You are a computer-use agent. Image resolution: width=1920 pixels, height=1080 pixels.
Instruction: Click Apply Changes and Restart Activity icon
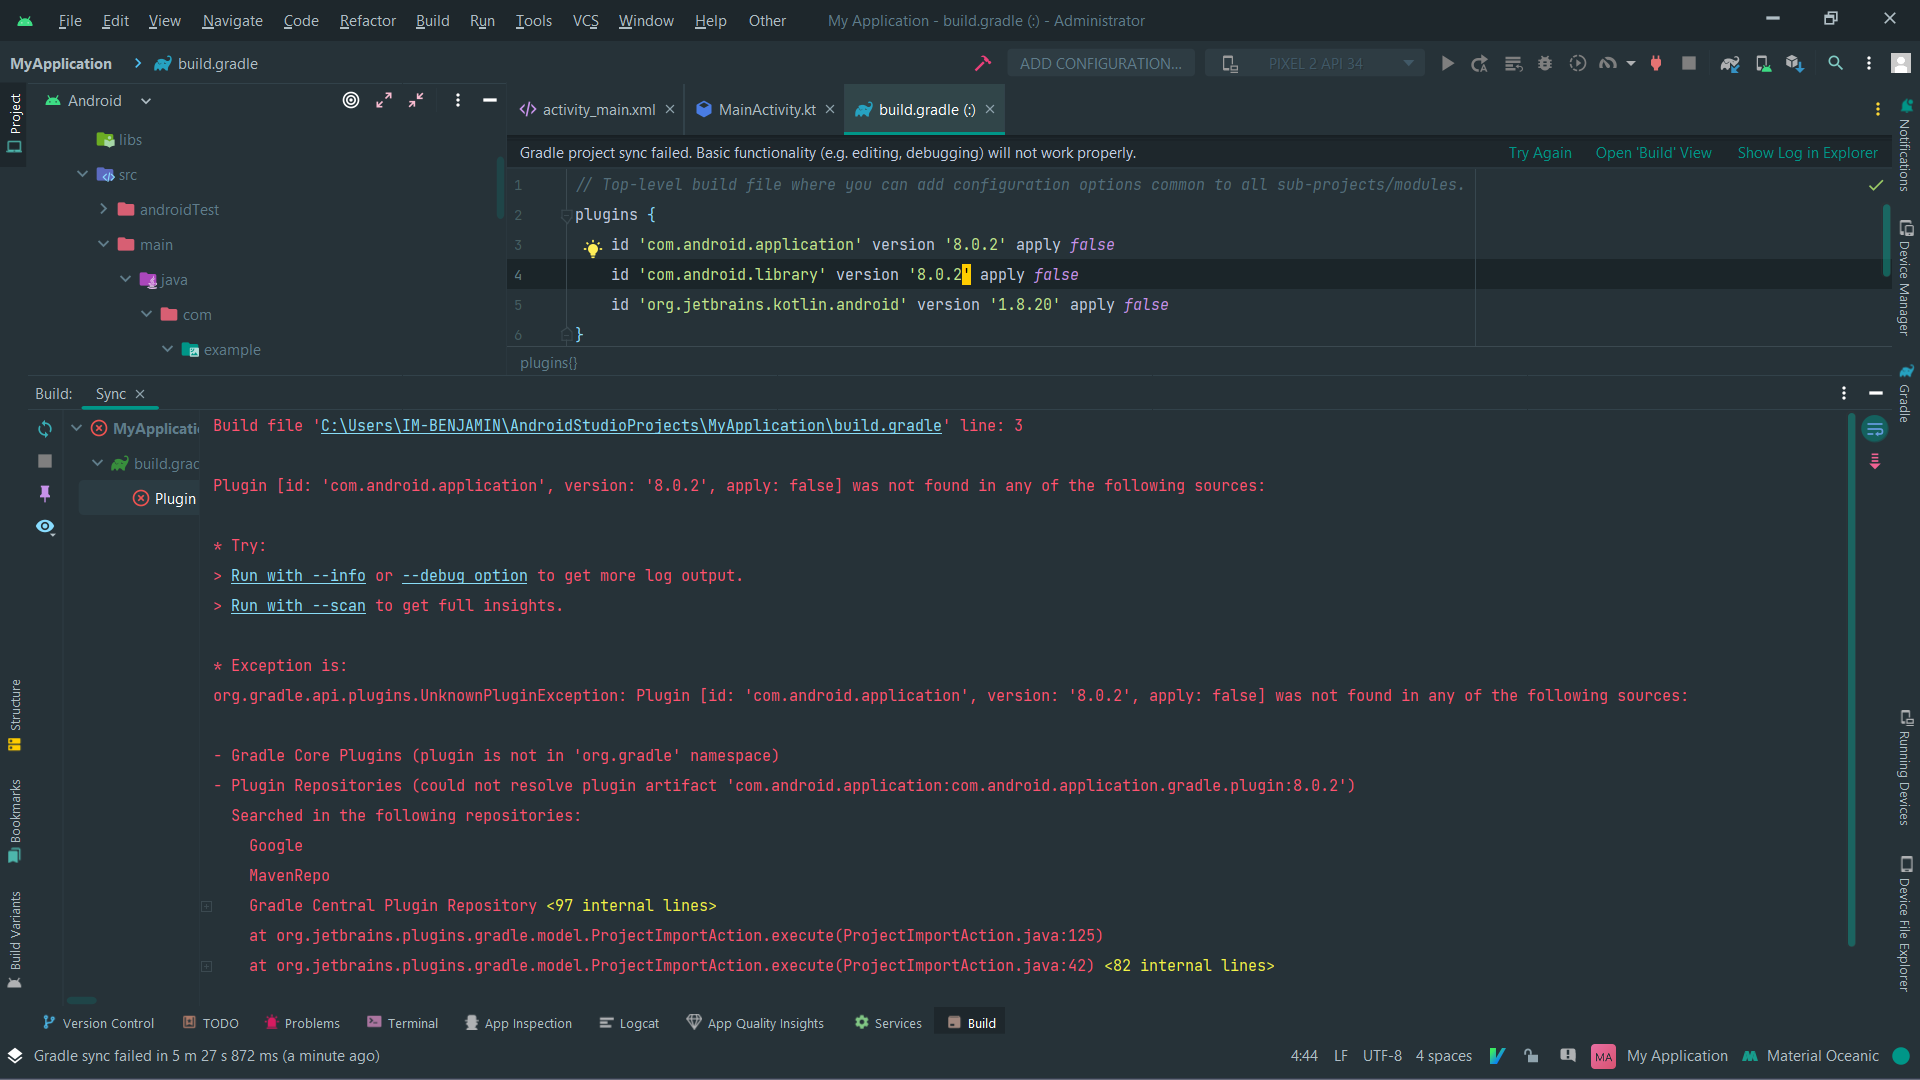click(1480, 63)
